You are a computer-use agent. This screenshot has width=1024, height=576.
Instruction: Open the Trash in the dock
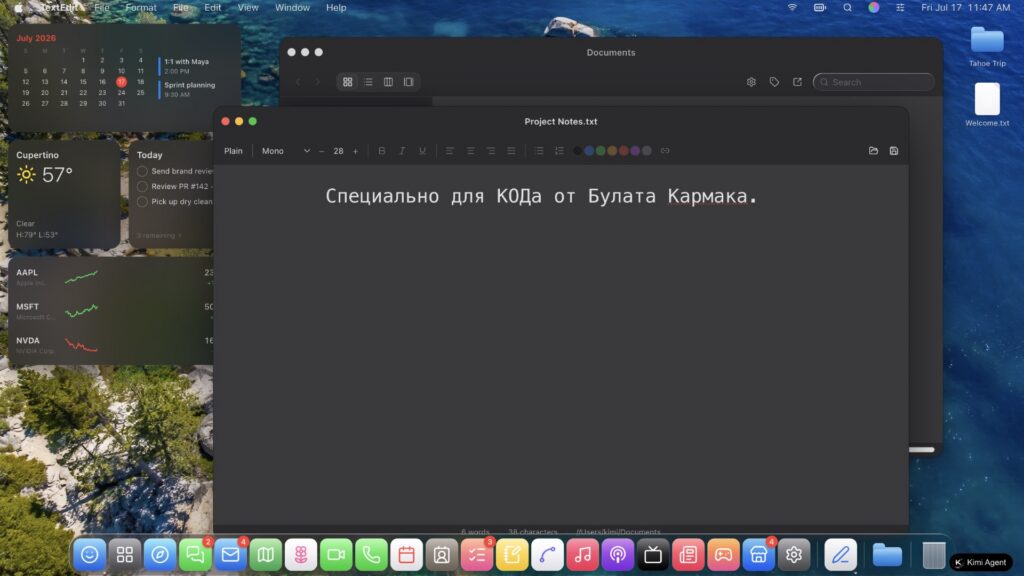(934, 555)
